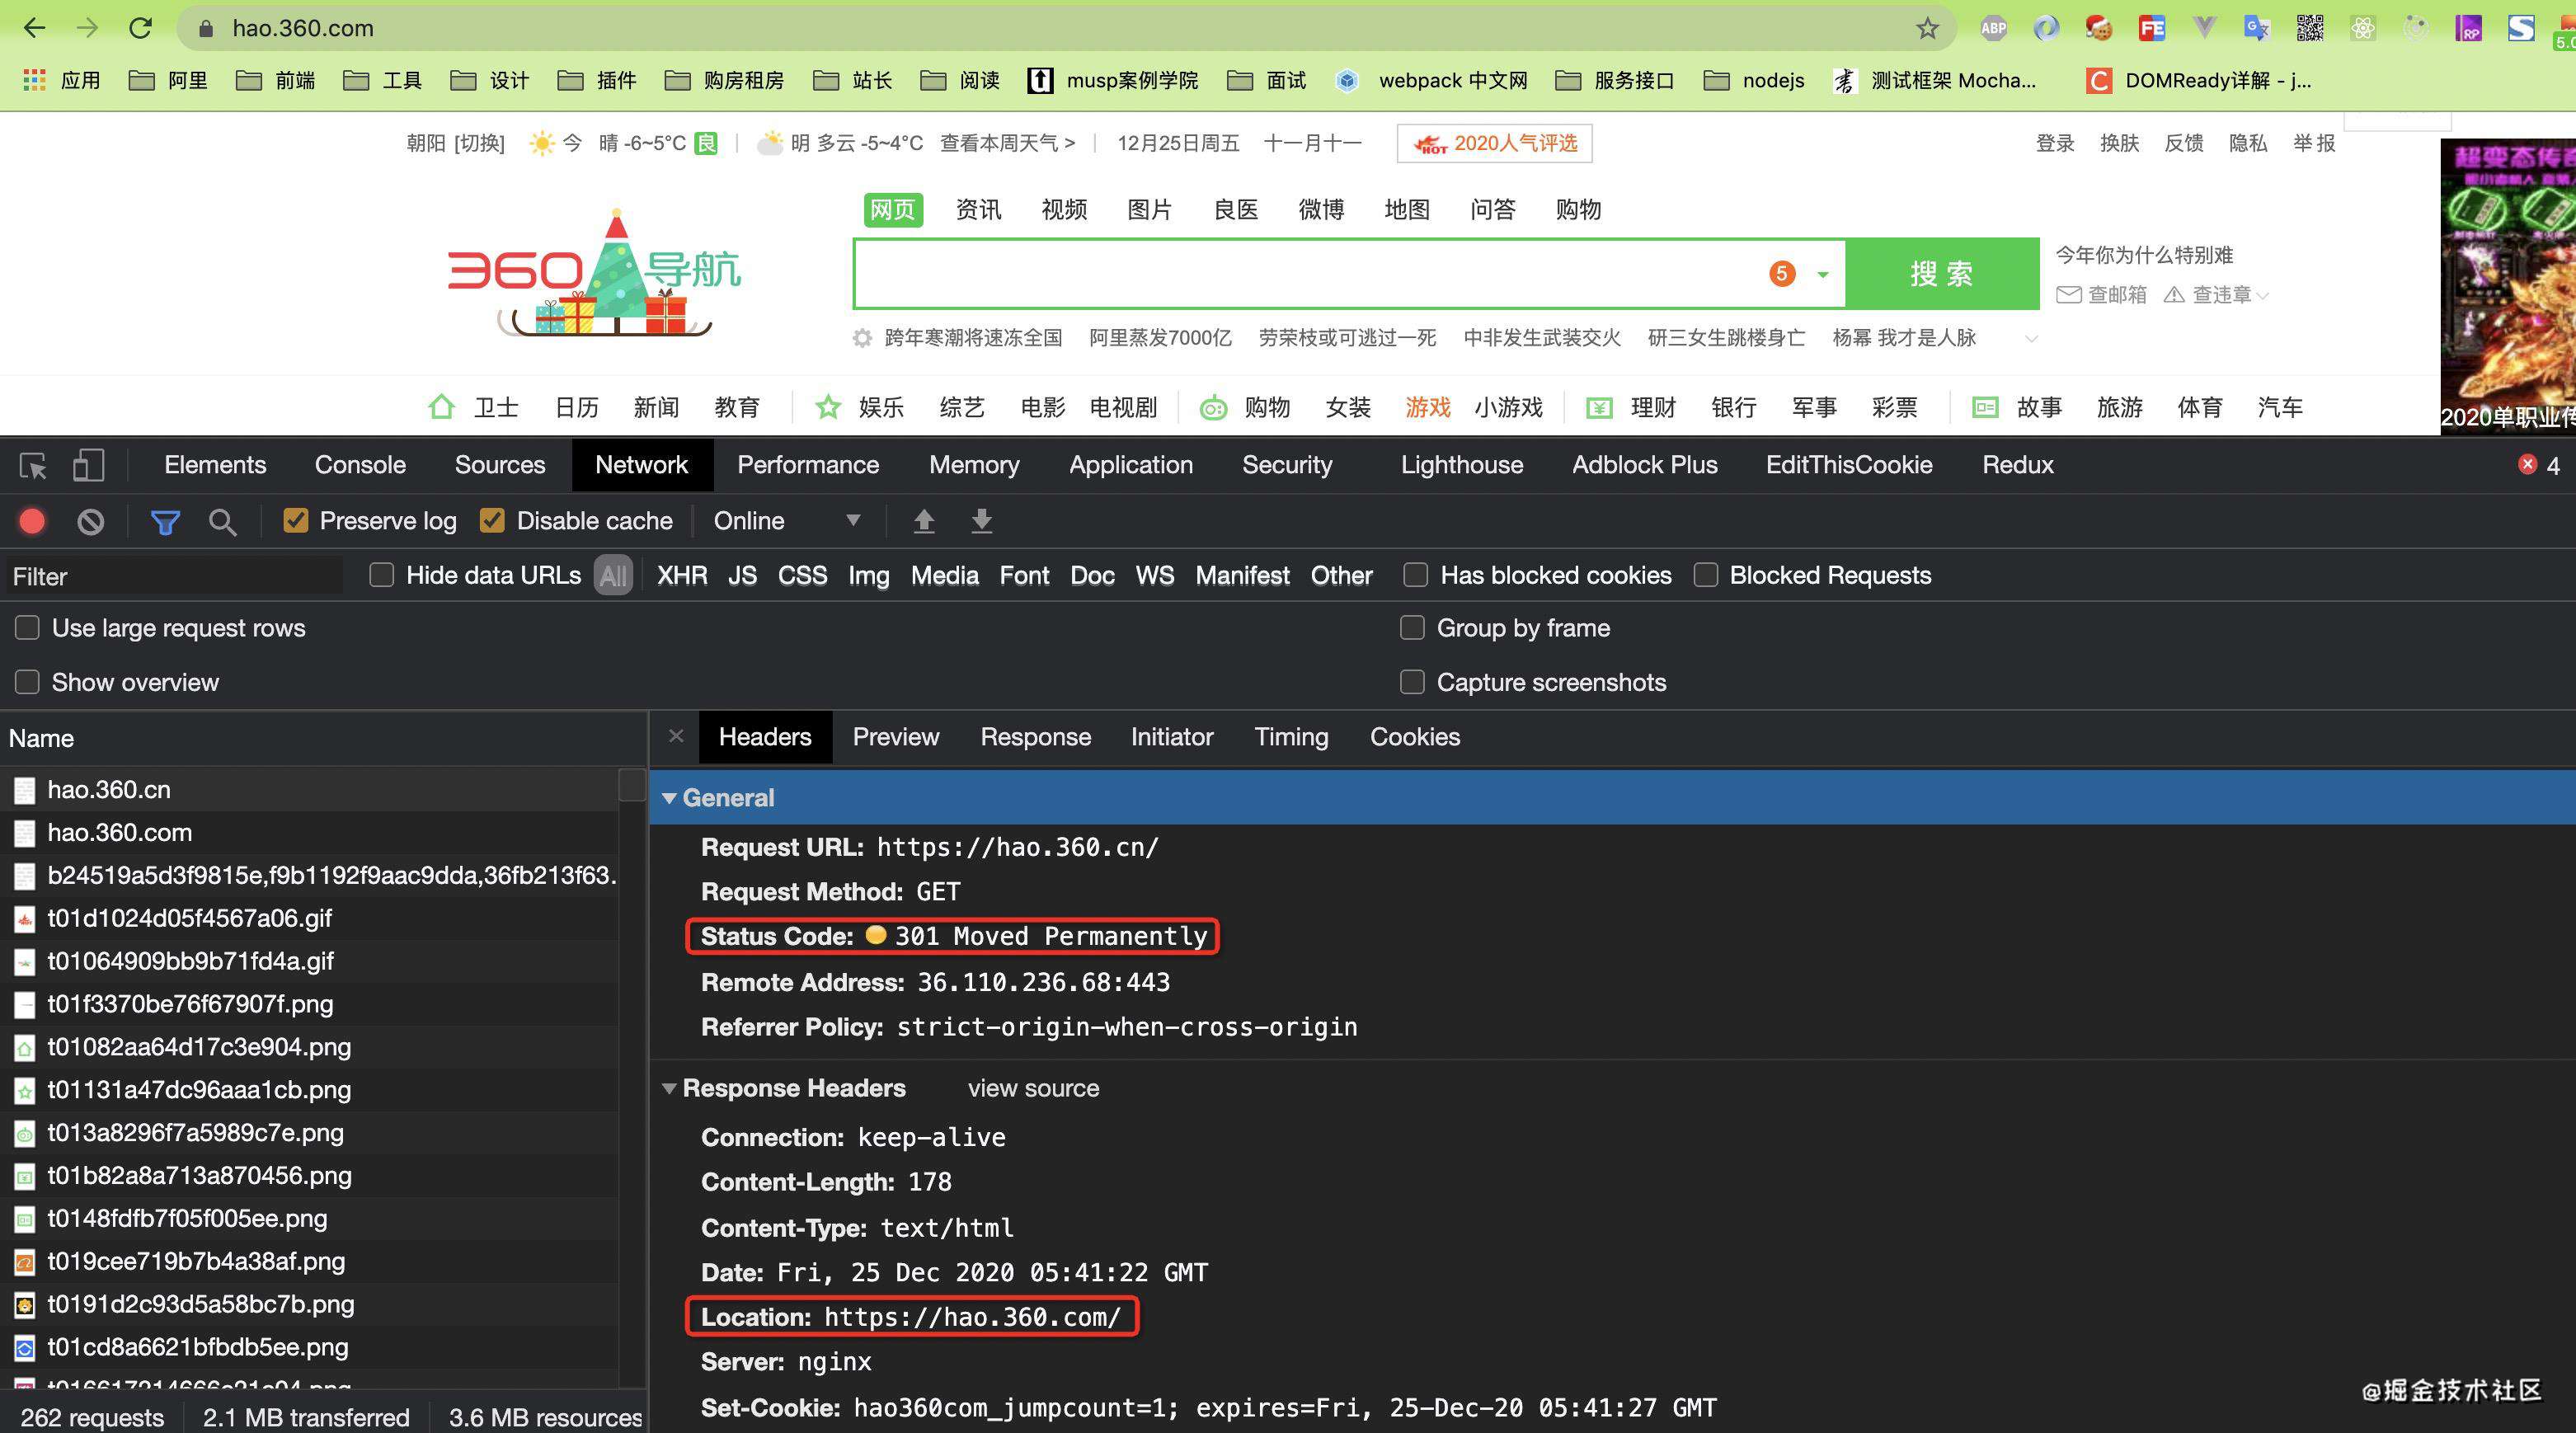Stop recording network log
The height and width of the screenshot is (1433, 2576).
click(32, 521)
